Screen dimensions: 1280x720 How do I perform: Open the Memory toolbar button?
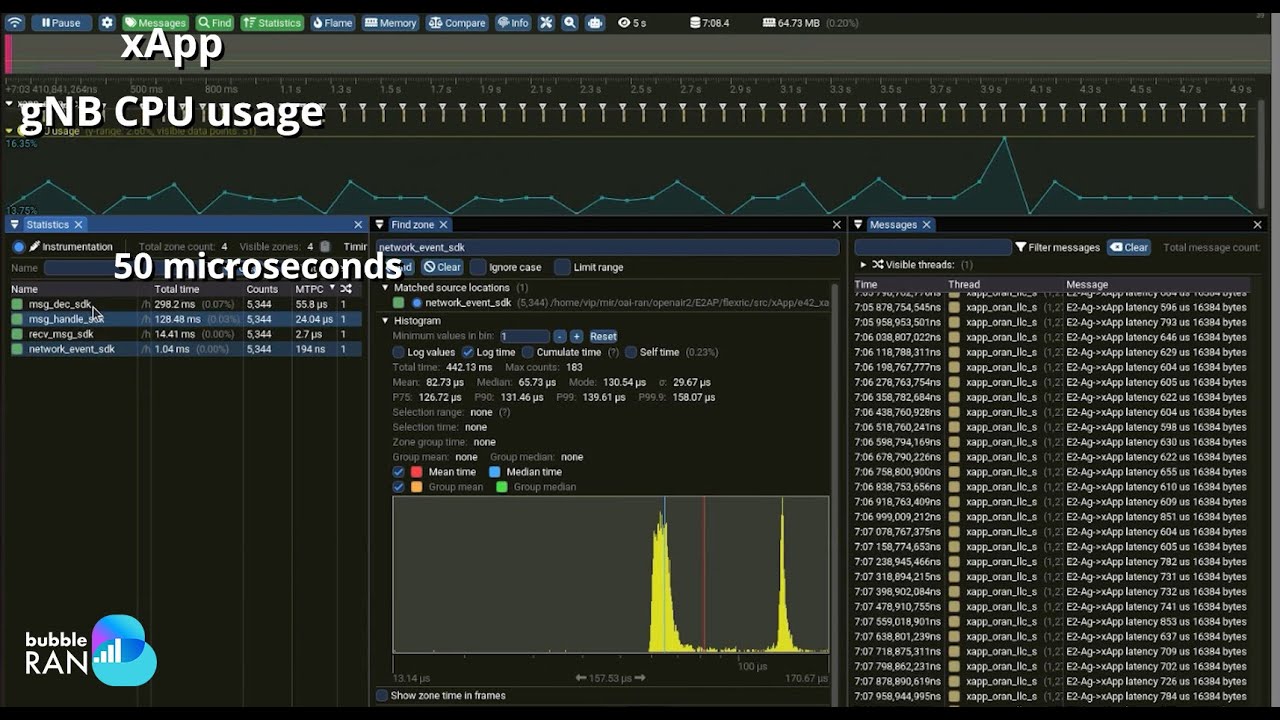tap(390, 23)
